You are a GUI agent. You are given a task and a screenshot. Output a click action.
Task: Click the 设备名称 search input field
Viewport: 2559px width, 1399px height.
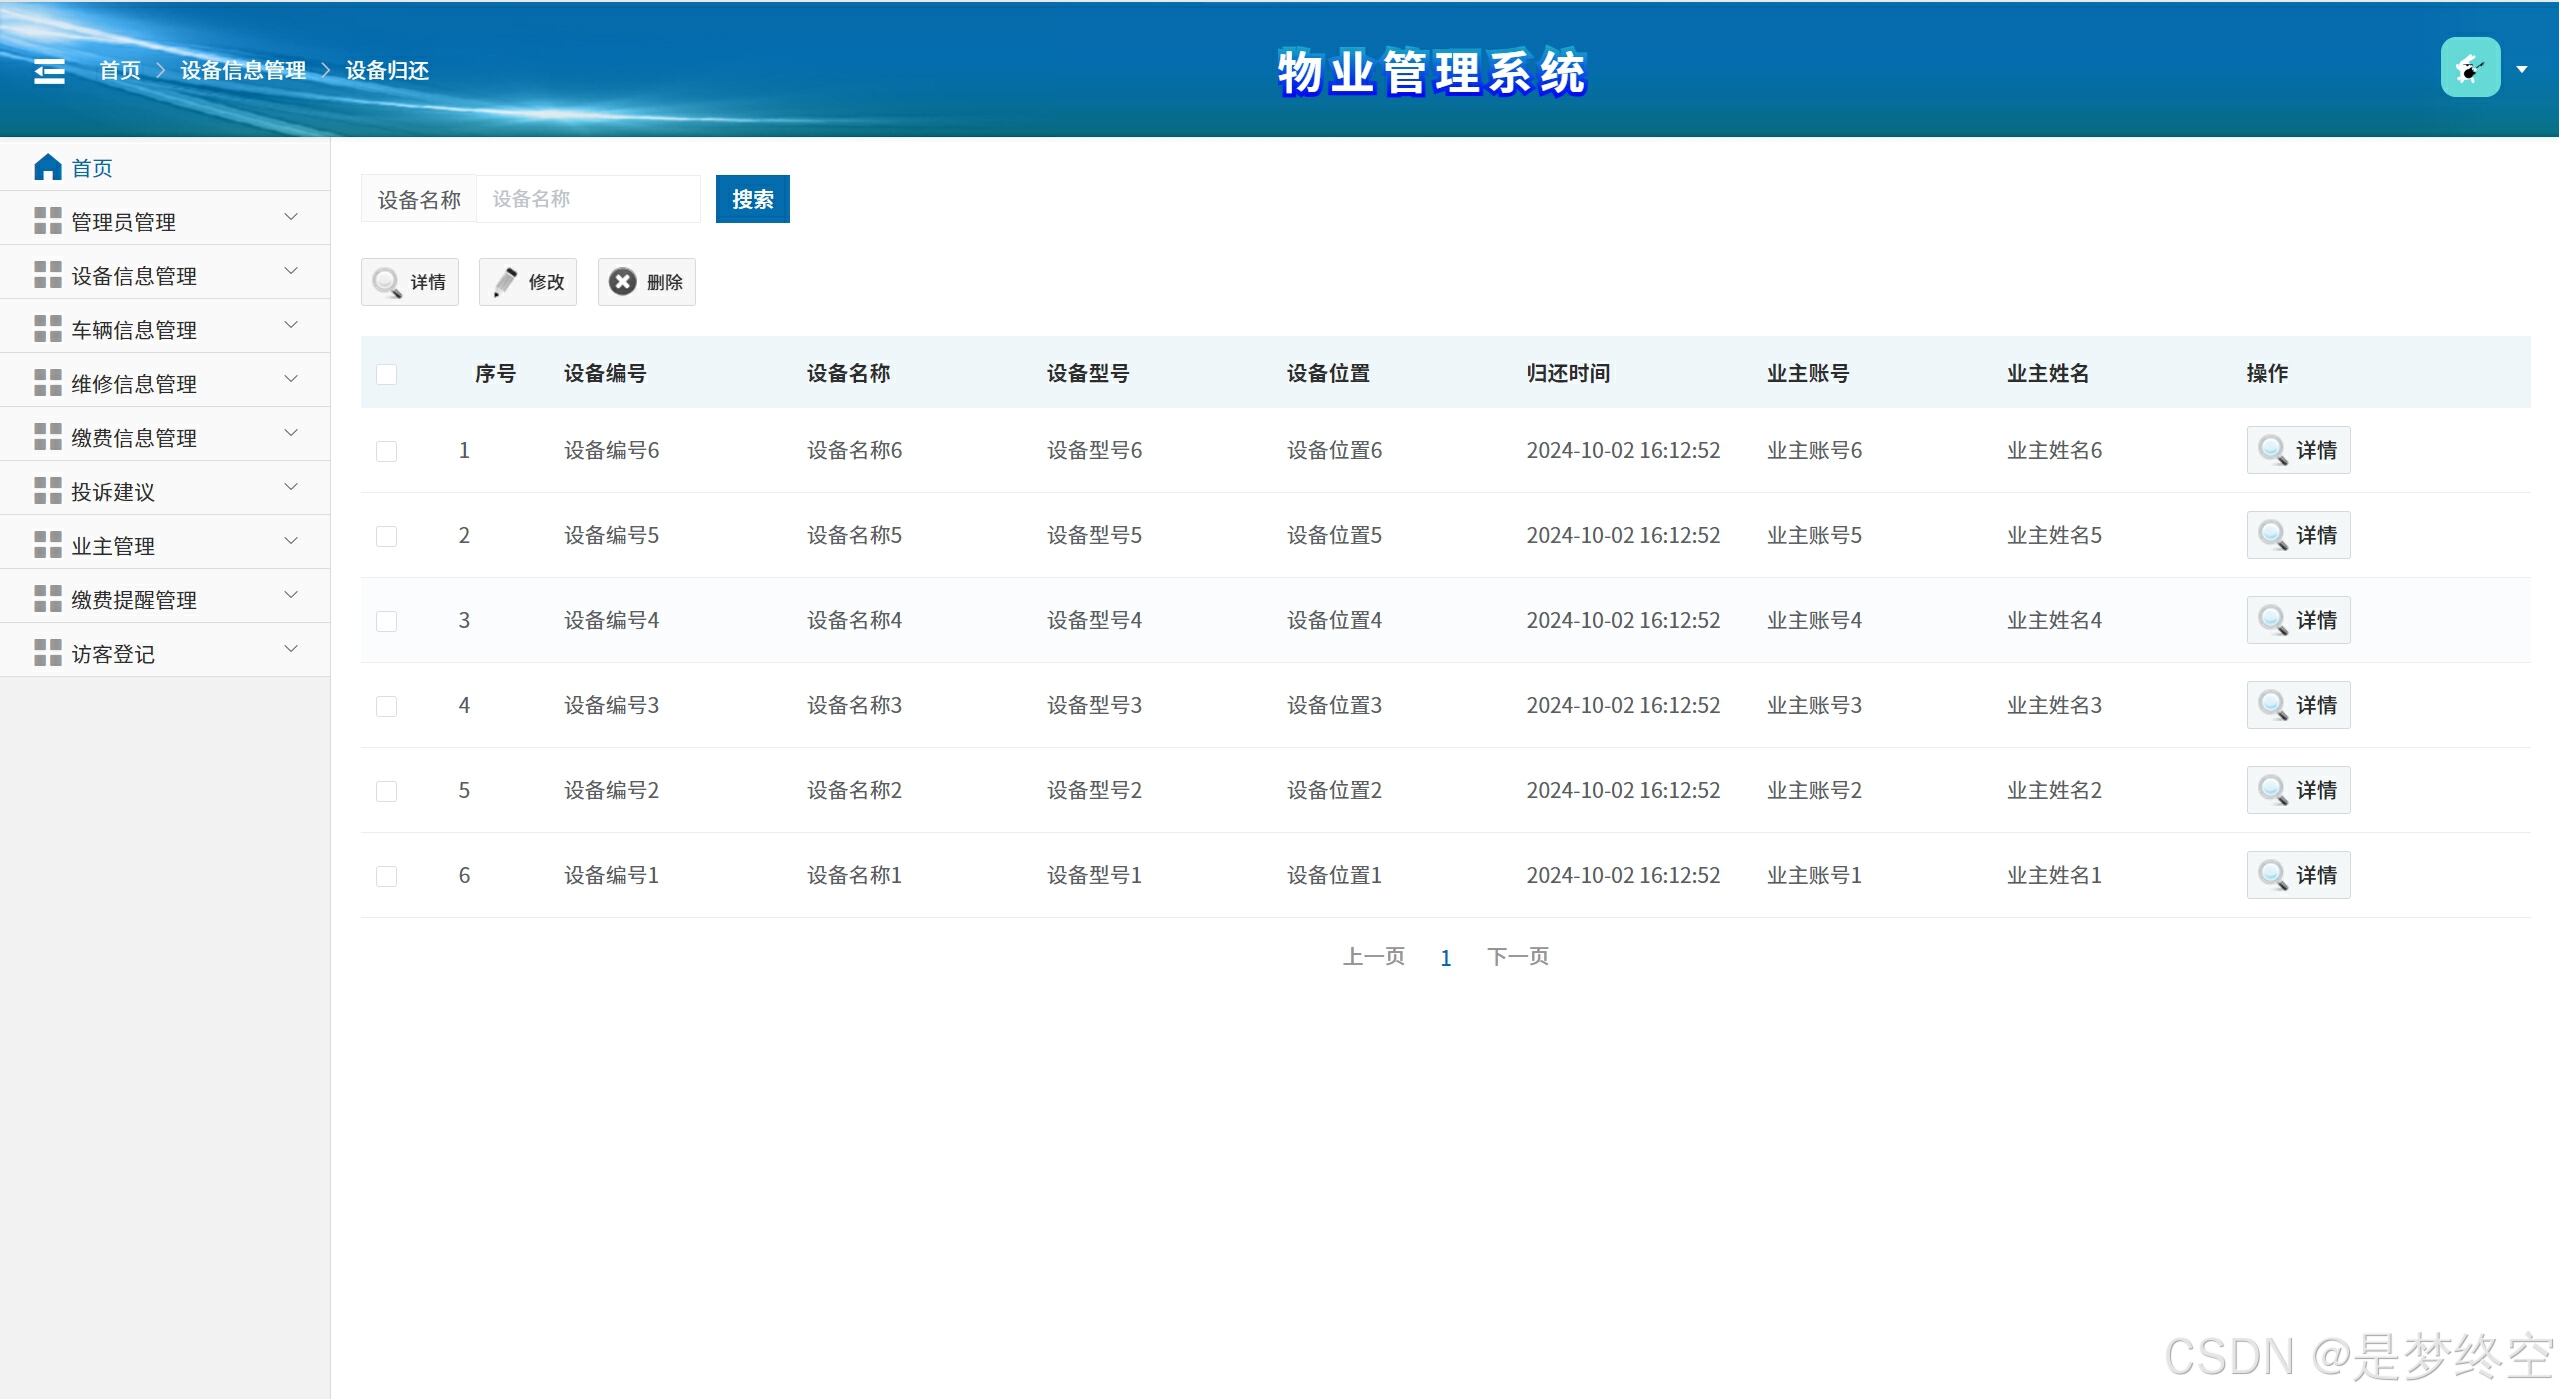588,199
